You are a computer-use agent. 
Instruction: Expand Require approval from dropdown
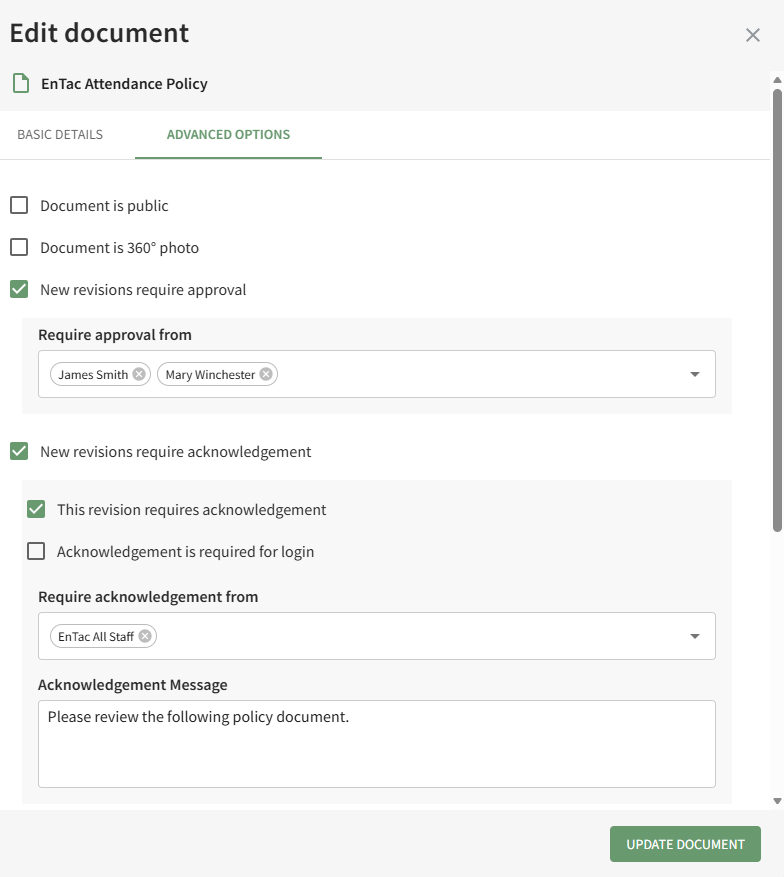(694, 374)
